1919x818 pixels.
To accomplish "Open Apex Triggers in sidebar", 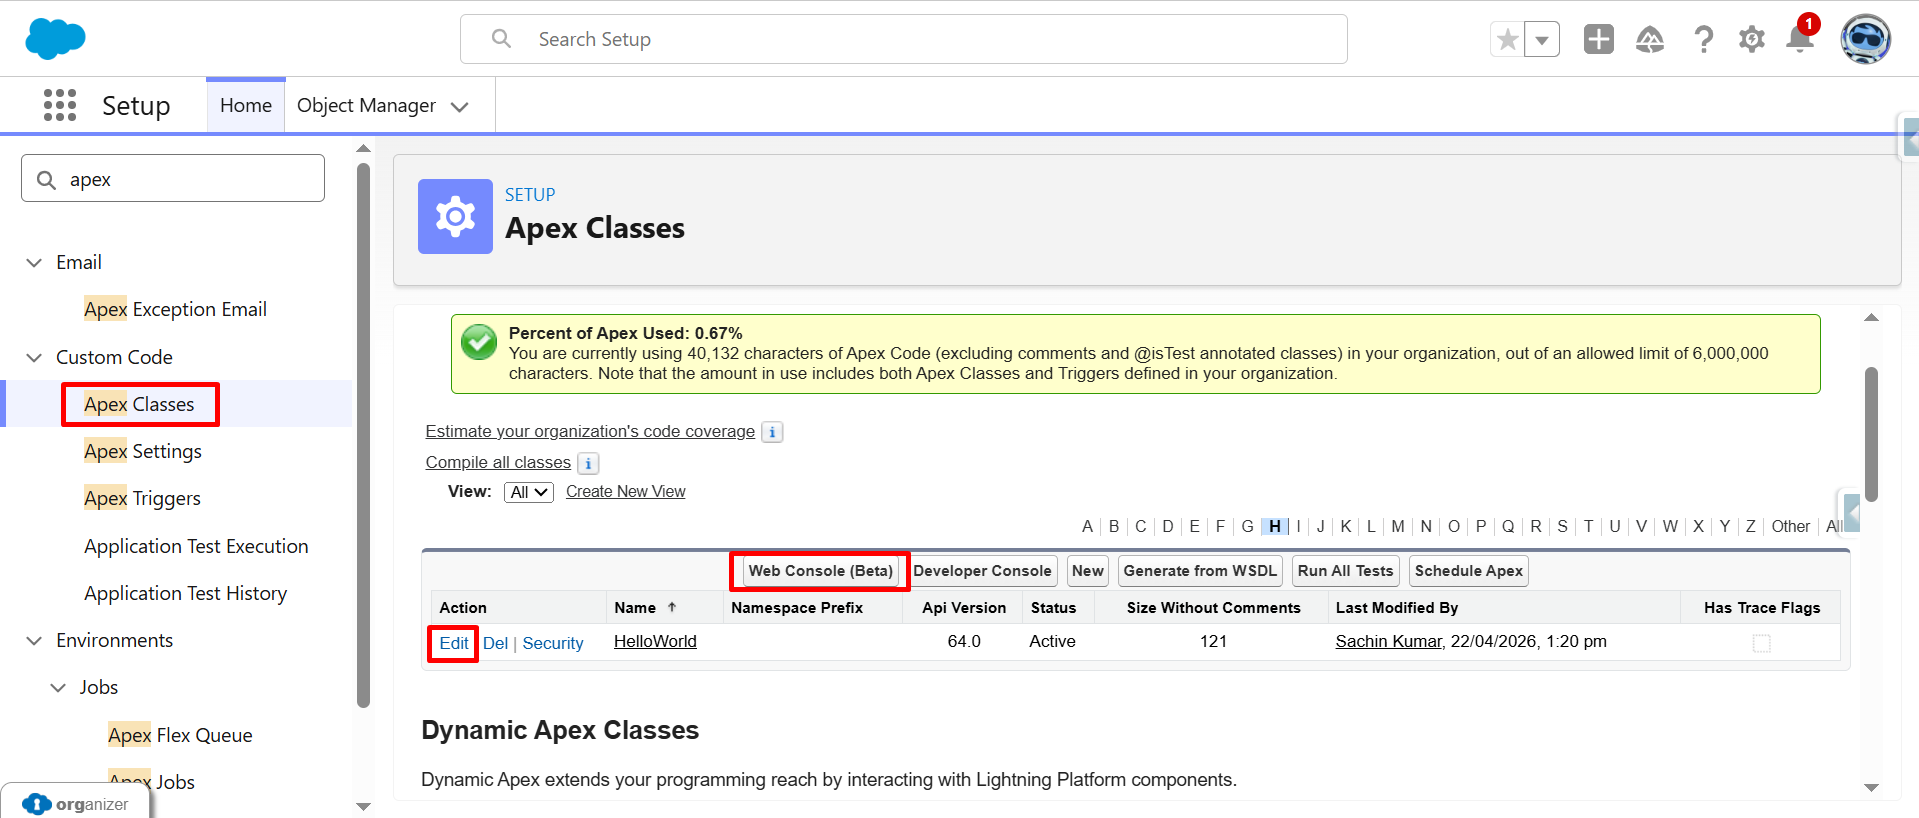I will (142, 498).
